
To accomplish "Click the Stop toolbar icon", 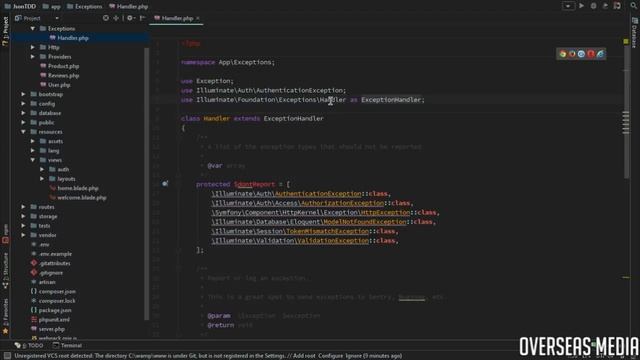I will tap(617, 6).
